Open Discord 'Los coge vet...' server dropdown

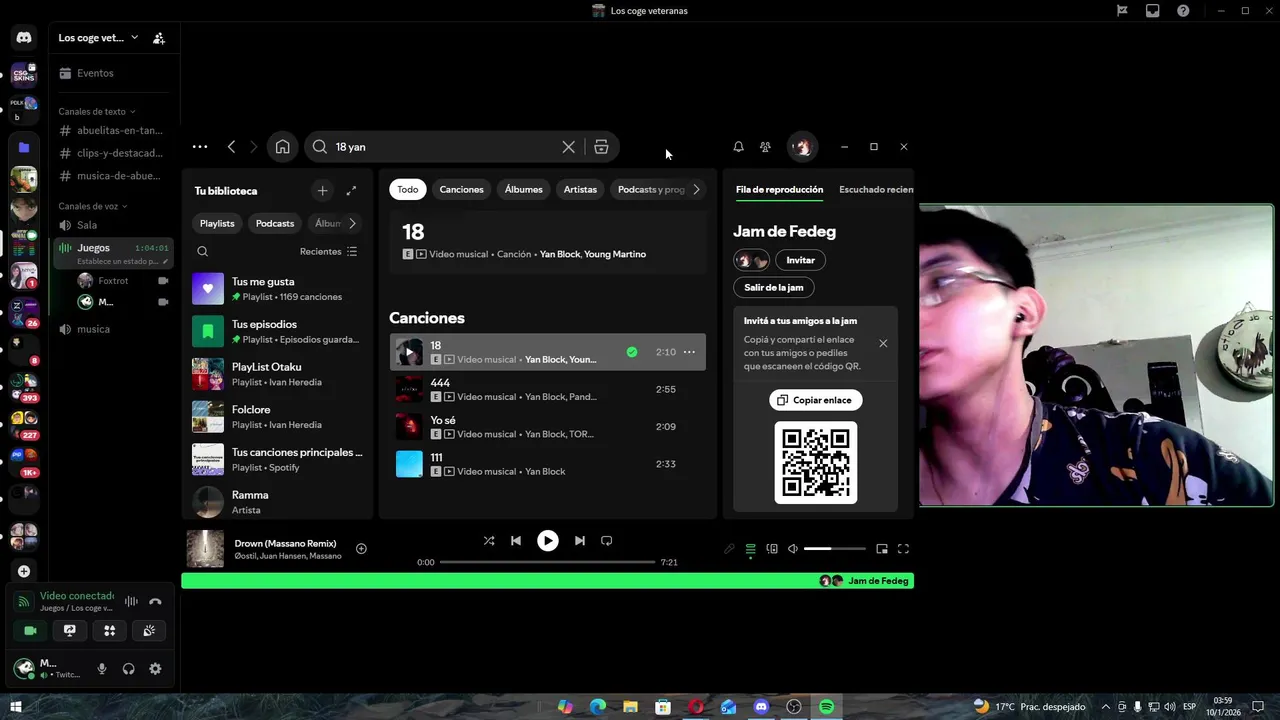[x=98, y=38]
